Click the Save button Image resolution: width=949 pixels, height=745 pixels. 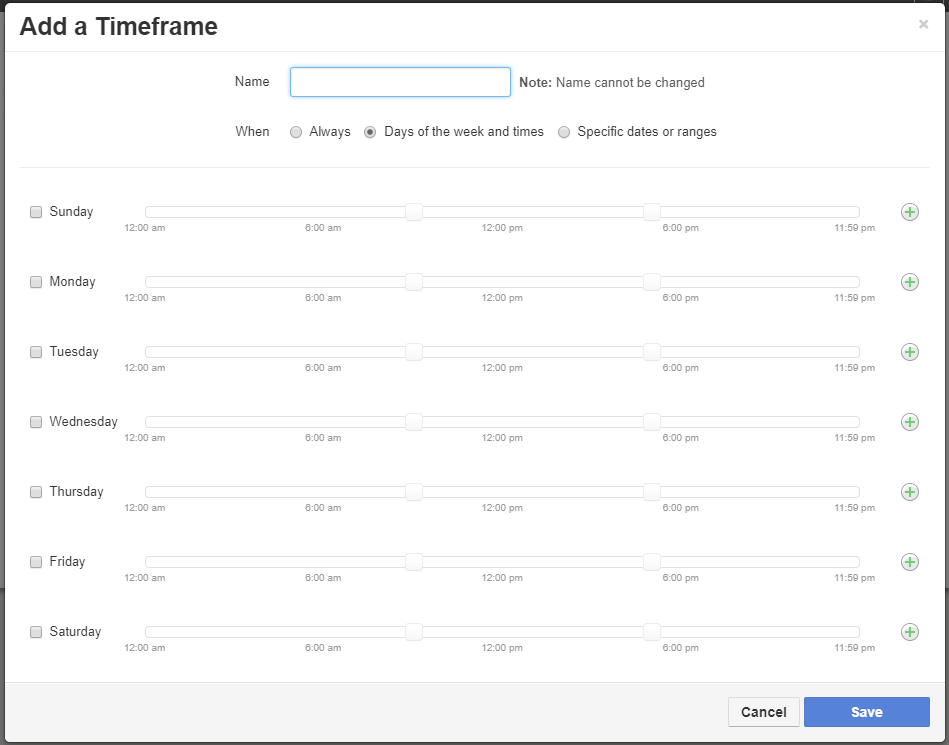click(866, 712)
